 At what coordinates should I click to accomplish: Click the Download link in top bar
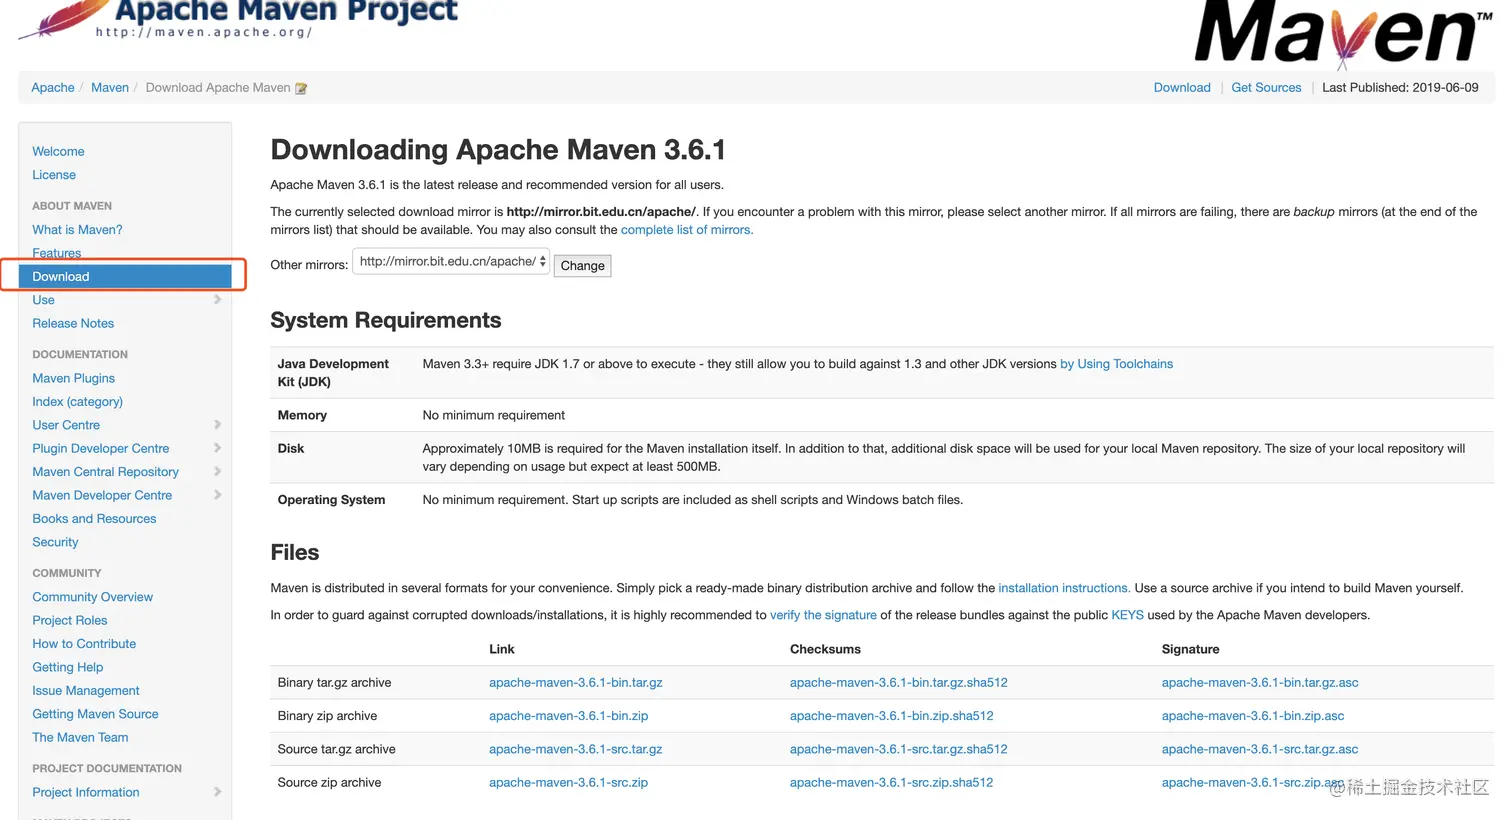point(1182,88)
